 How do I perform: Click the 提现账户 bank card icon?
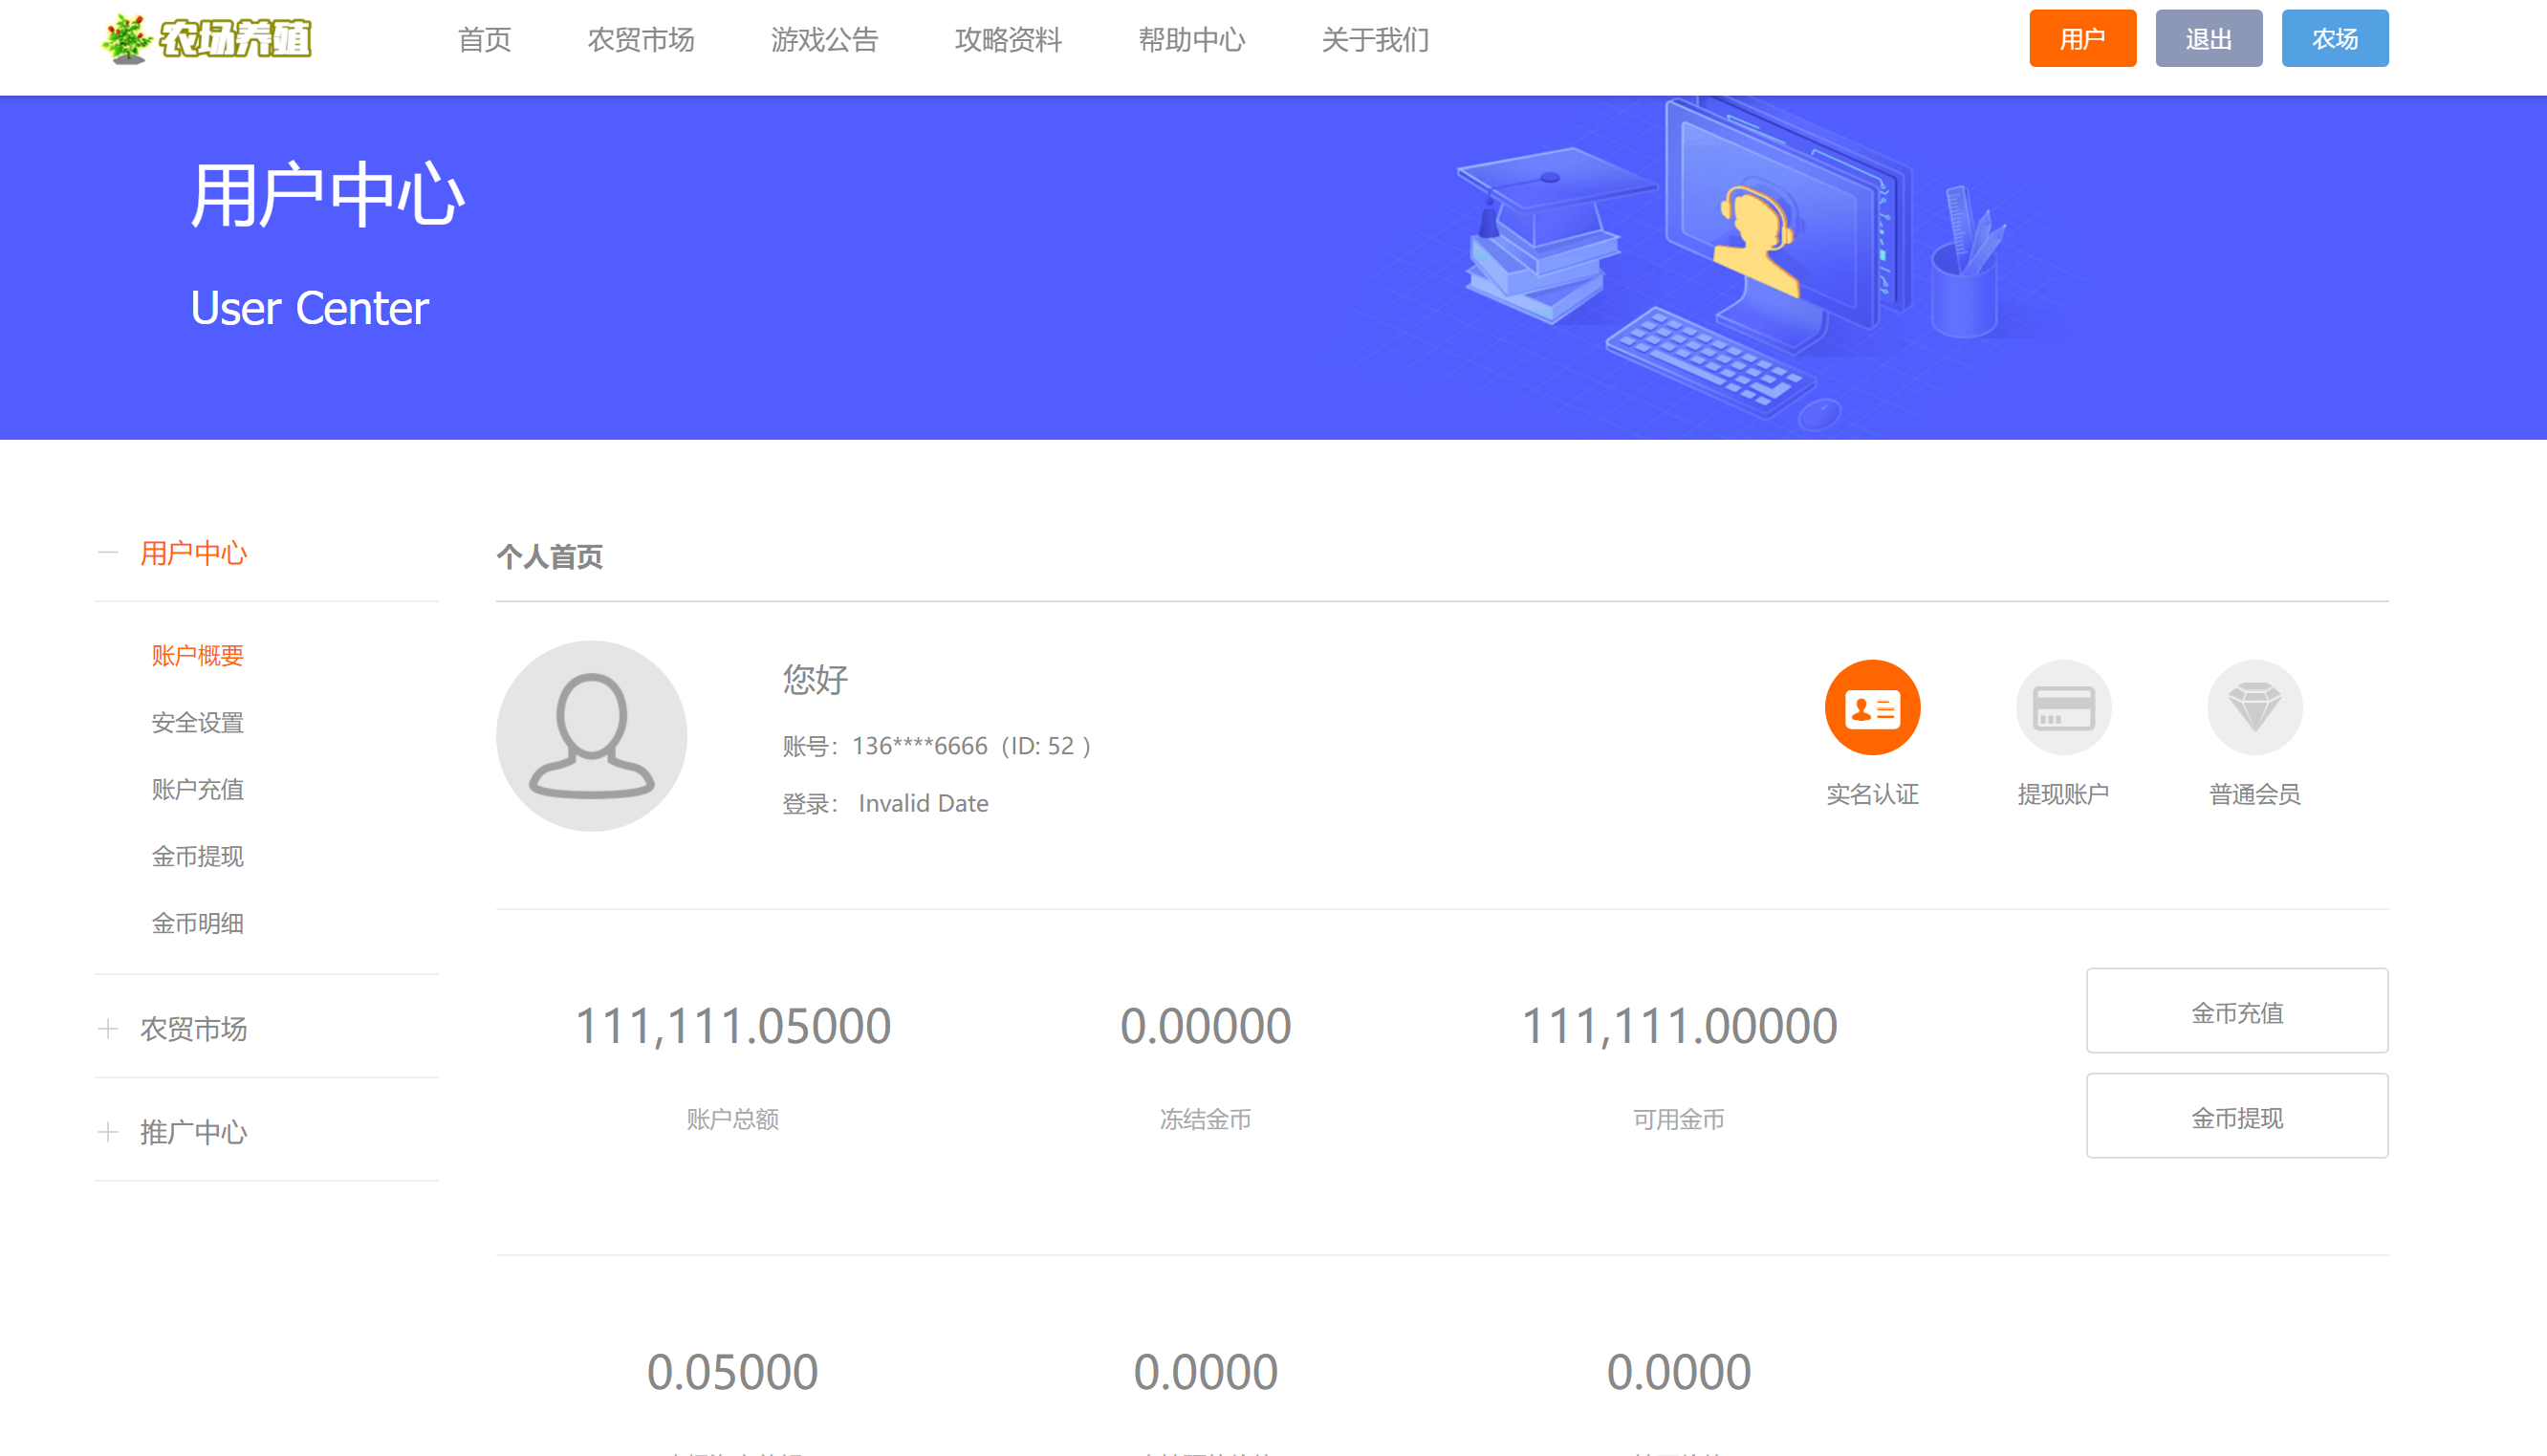click(2062, 707)
